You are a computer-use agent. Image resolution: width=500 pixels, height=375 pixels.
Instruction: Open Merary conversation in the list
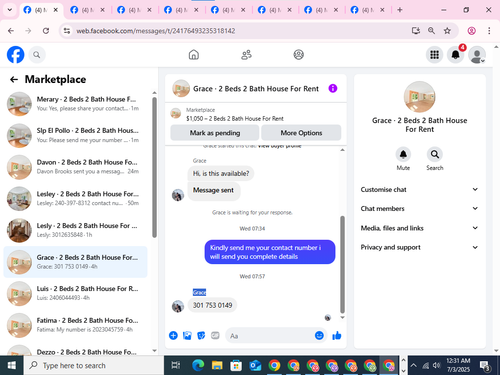[76, 104]
